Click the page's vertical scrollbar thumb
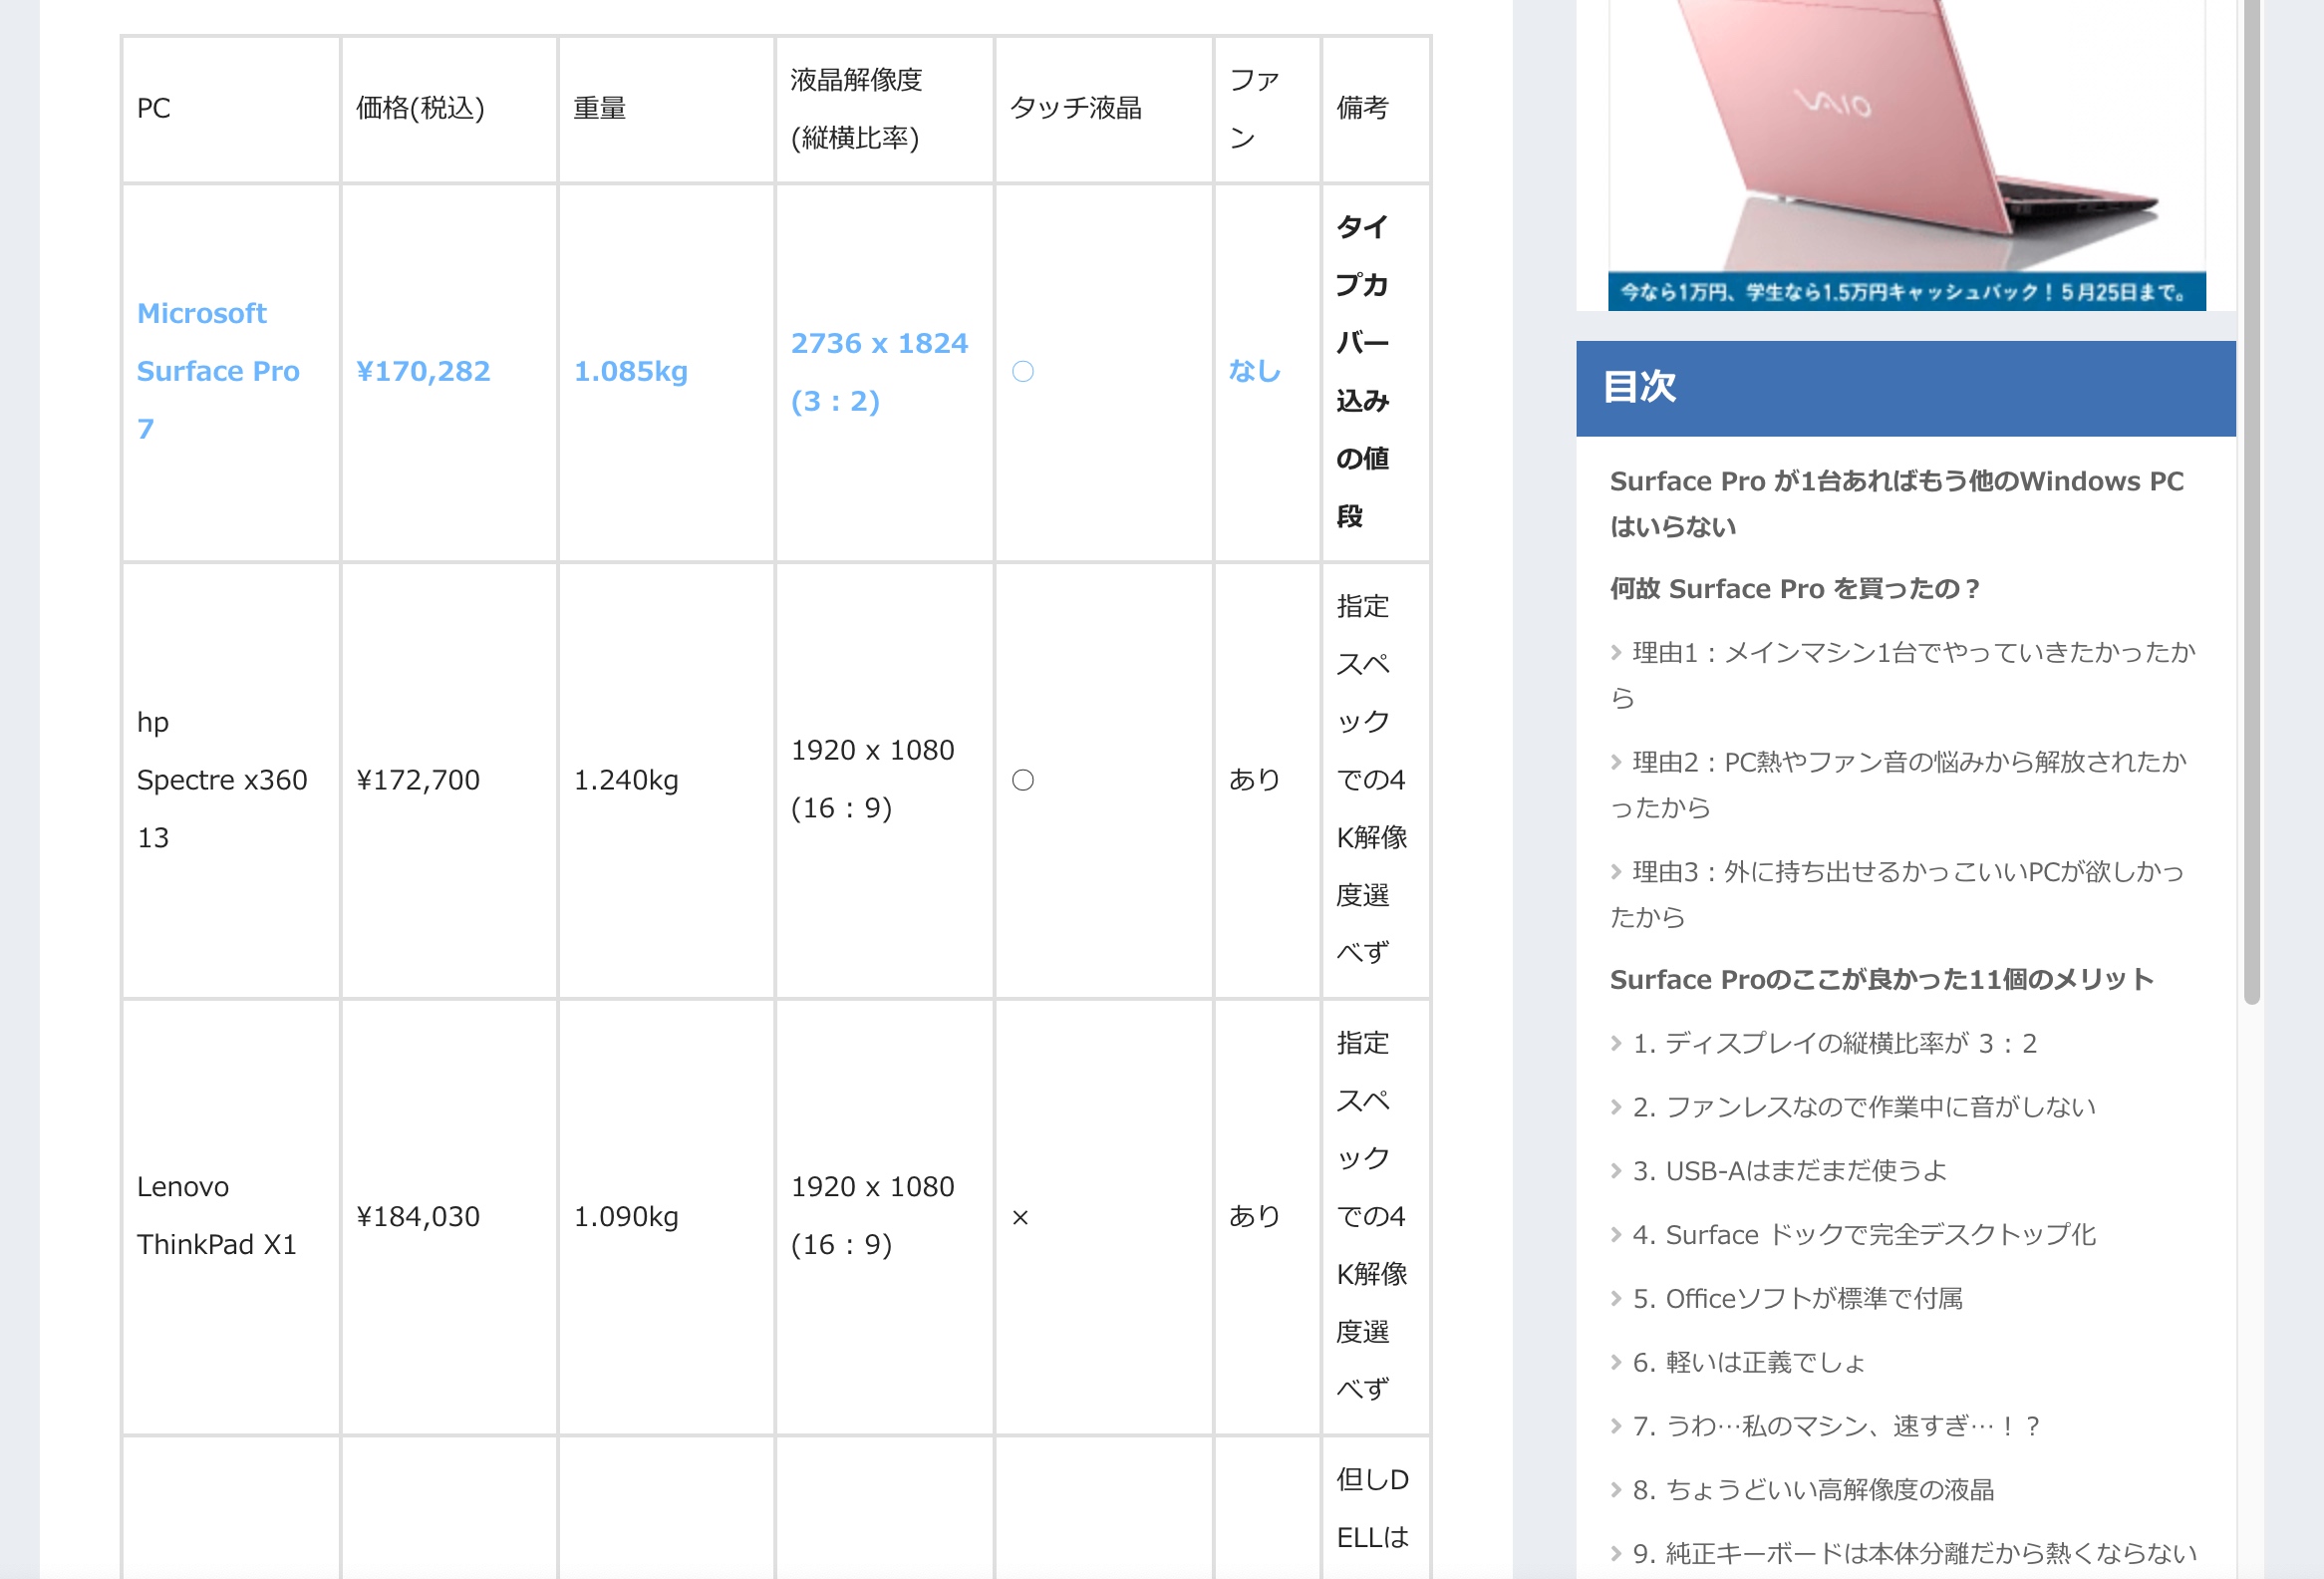2324x1579 pixels. pyautogui.click(x=2251, y=500)
